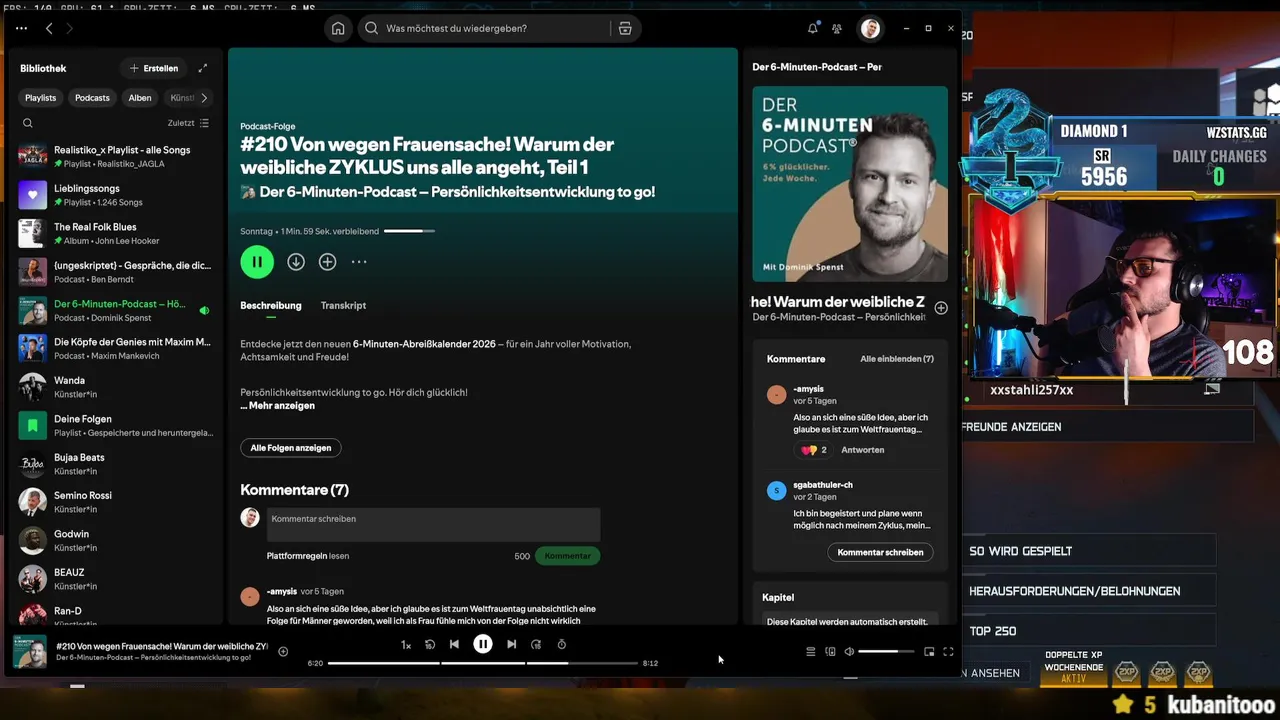1280x720 pixels.
Task: Go back with the left arrow
Action: (x=49, y=29)
